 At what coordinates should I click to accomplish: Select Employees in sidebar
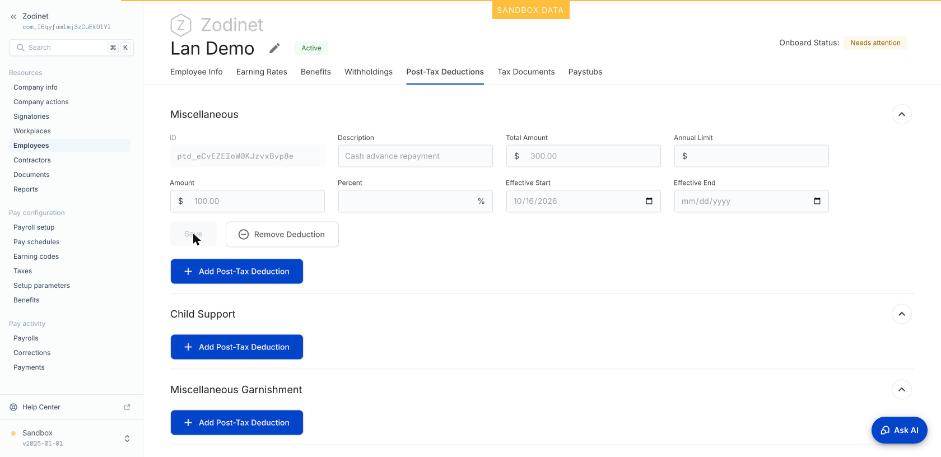pos(31,146)
